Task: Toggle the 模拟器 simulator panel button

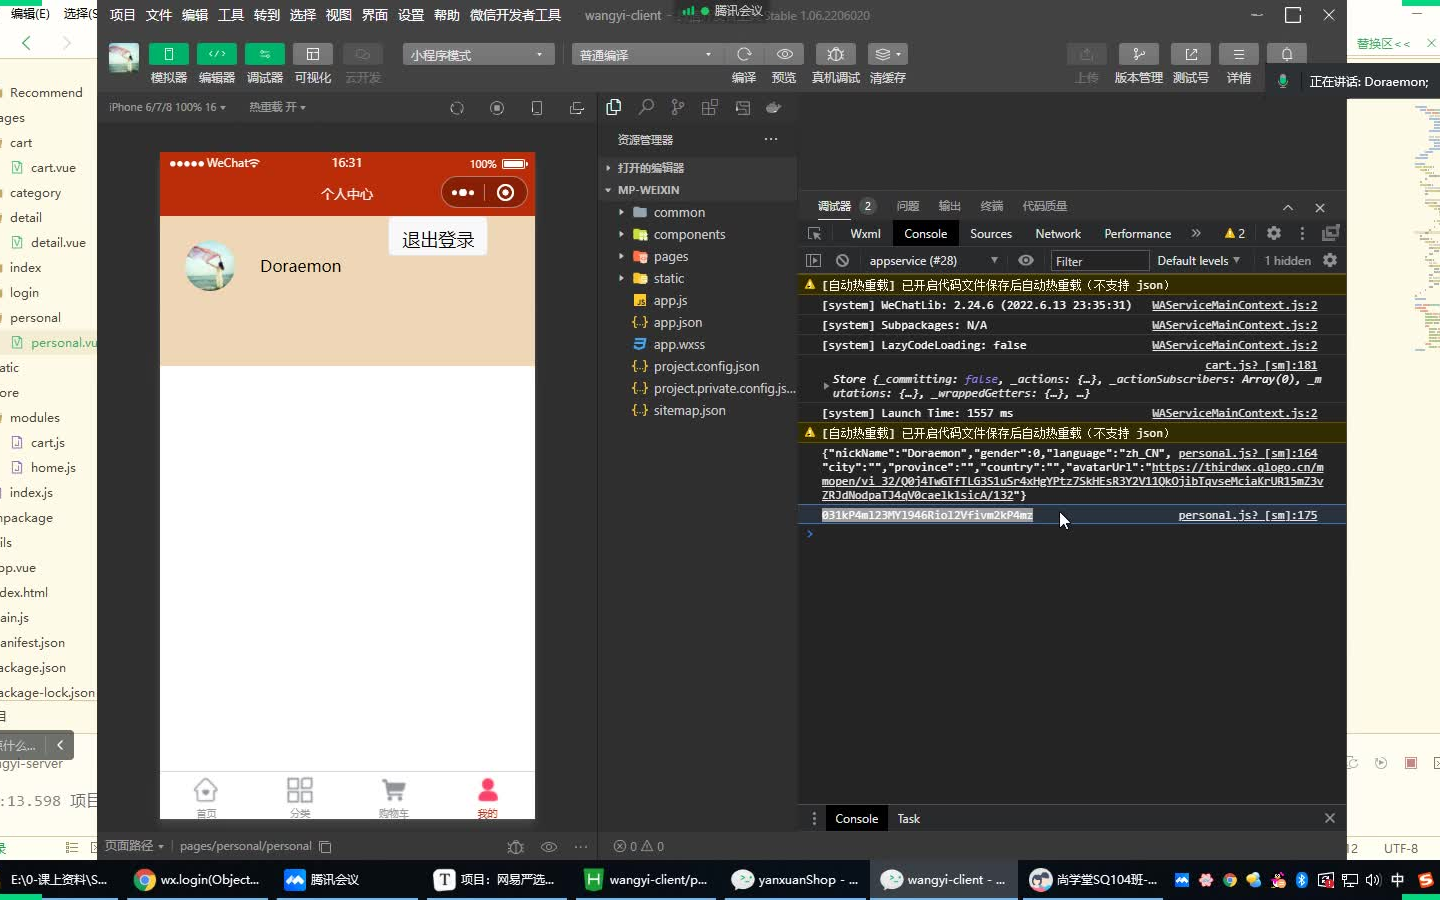Action: [168, 54]
